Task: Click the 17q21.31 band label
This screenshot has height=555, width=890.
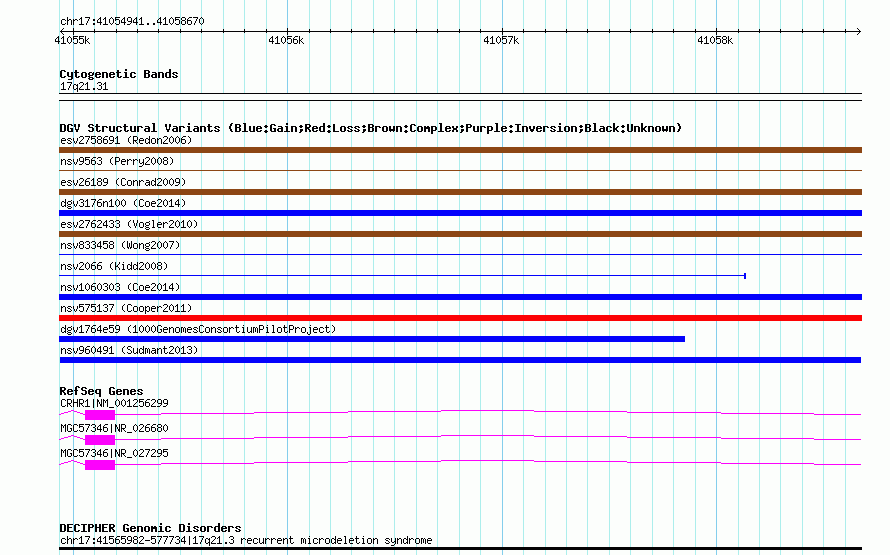Action: (84, 86)
